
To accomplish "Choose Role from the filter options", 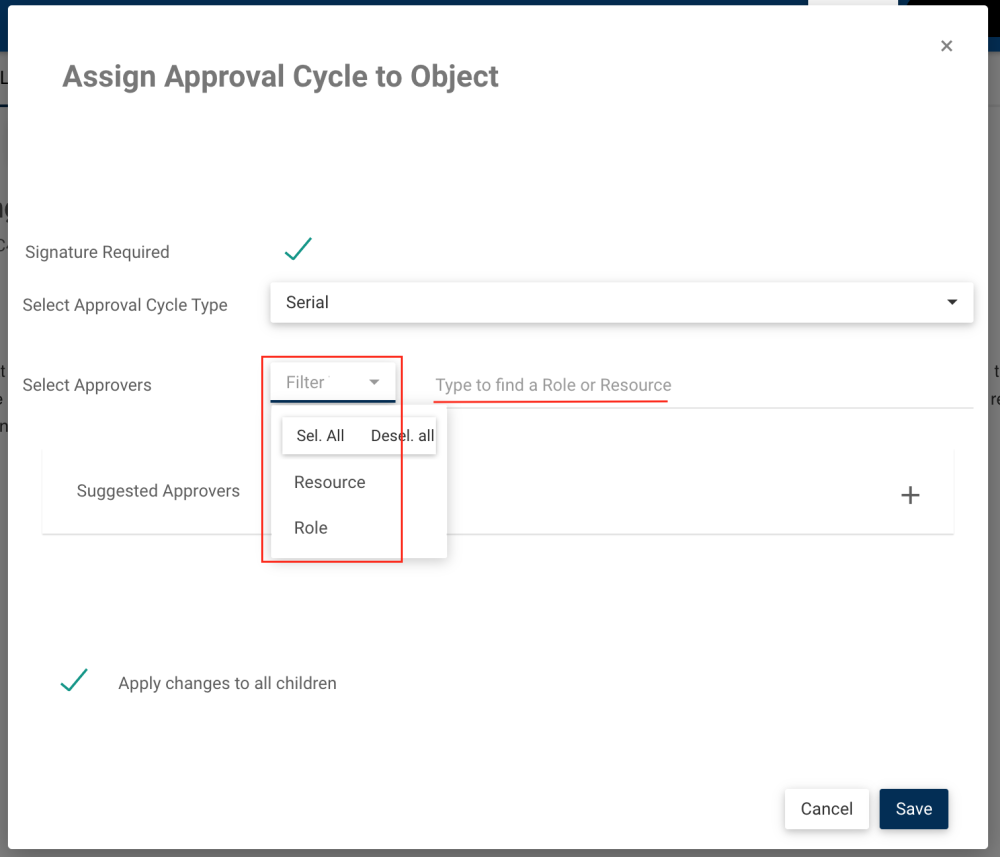I will 311,528.
